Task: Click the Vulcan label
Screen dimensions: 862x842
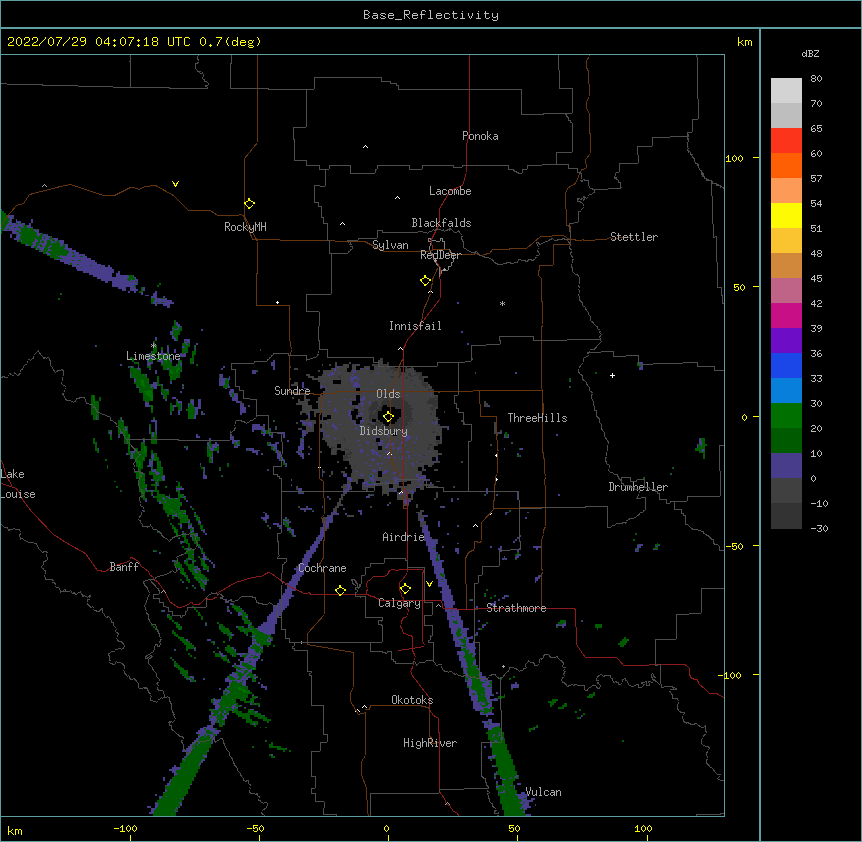Action: [543, 792]
